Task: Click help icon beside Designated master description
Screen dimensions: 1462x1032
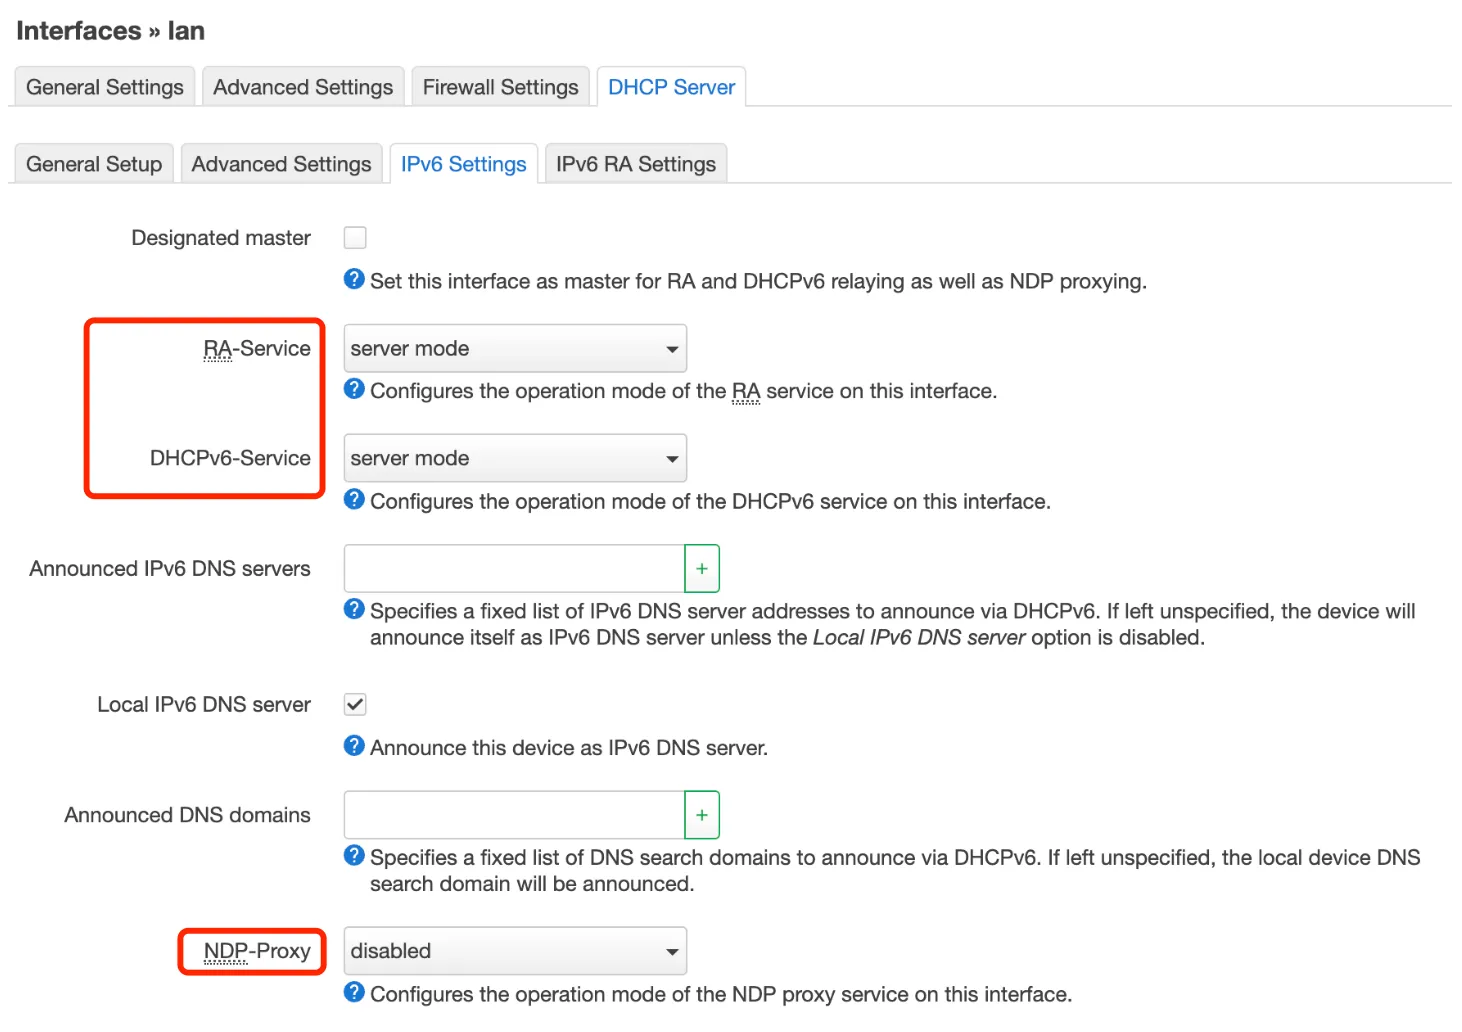Action: pyautogui.click(x=354, y=279)
